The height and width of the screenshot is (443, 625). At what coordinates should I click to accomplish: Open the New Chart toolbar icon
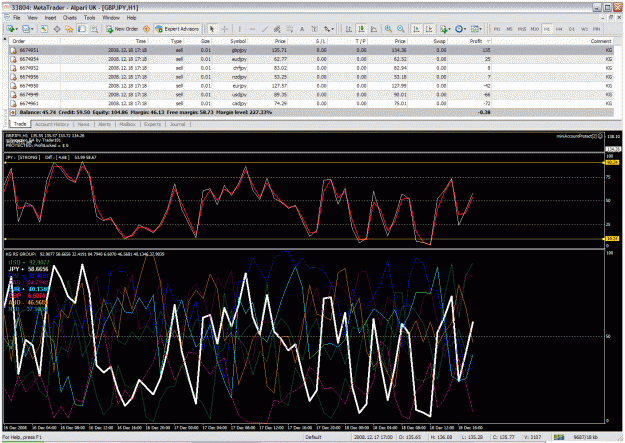(x=10, y=29)
